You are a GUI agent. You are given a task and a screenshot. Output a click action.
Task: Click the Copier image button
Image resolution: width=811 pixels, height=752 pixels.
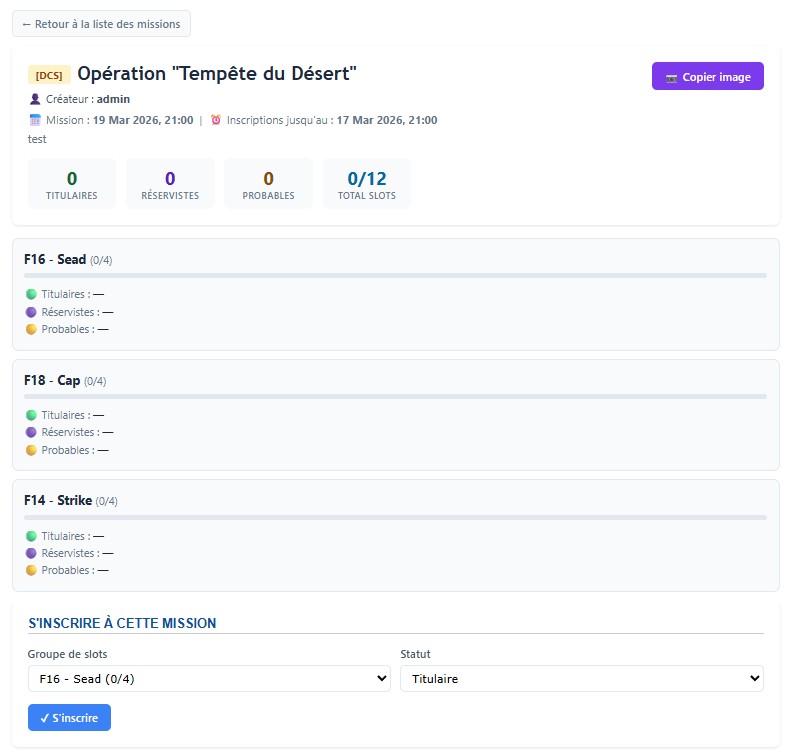[708, 77]
